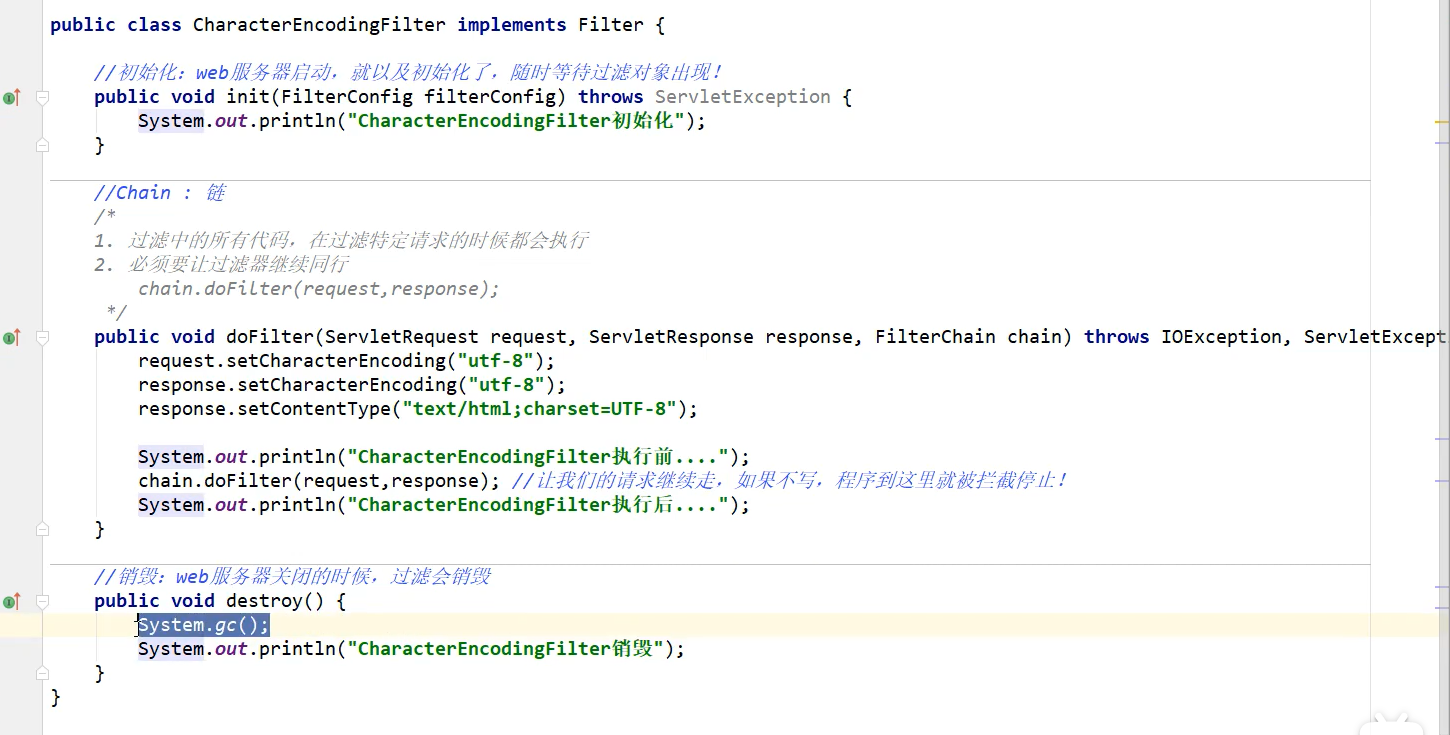Click the fold end marker of destroy method

(42, 673)
